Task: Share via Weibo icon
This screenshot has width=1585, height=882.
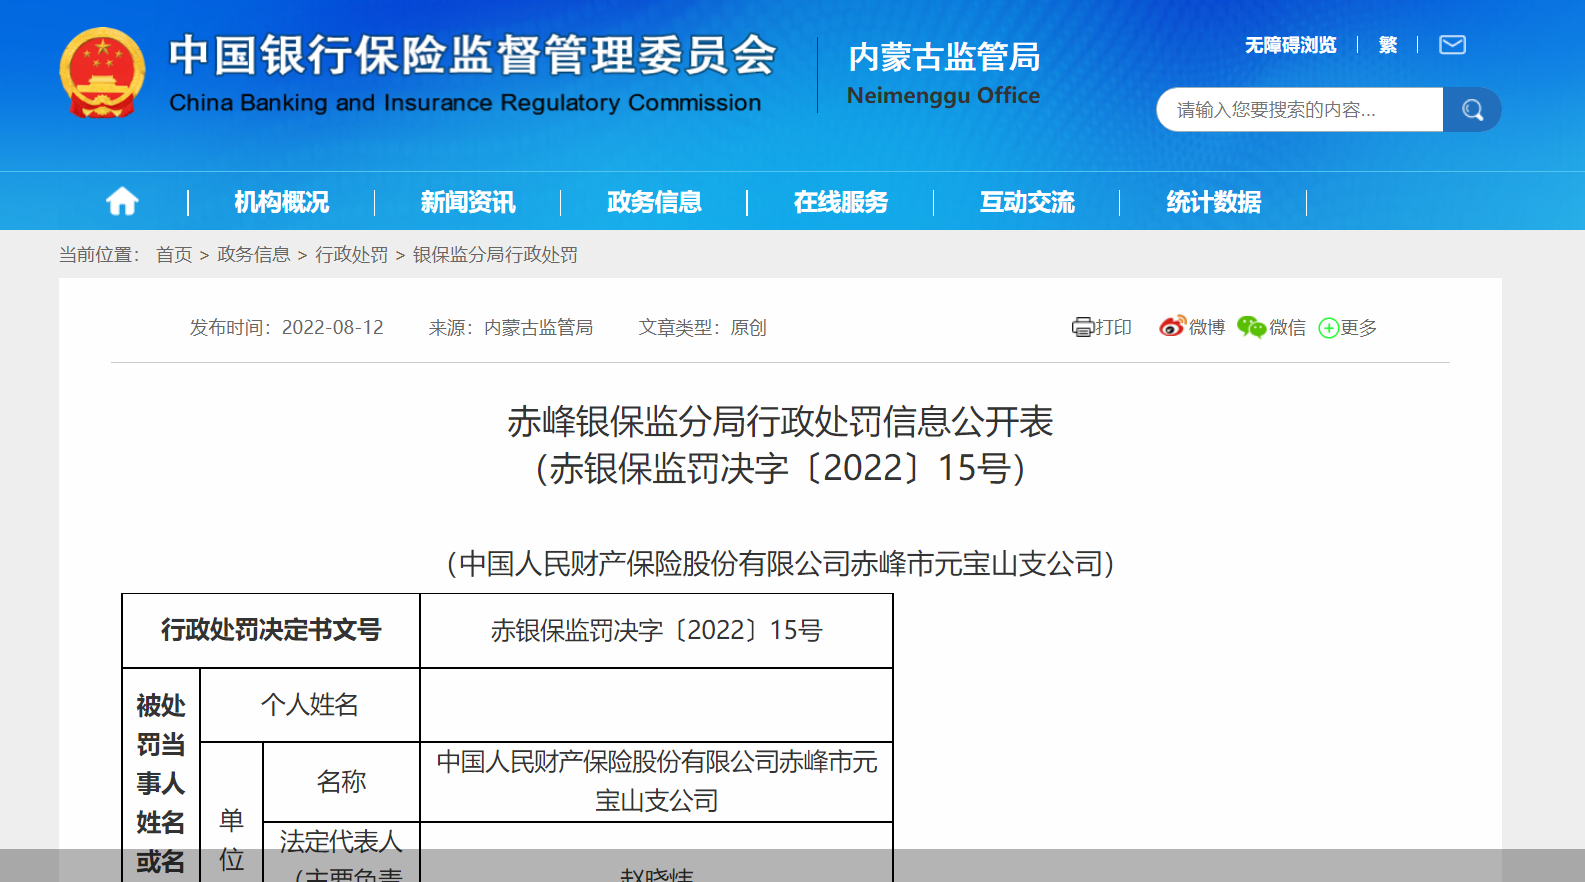Action: click(1171, 327)
